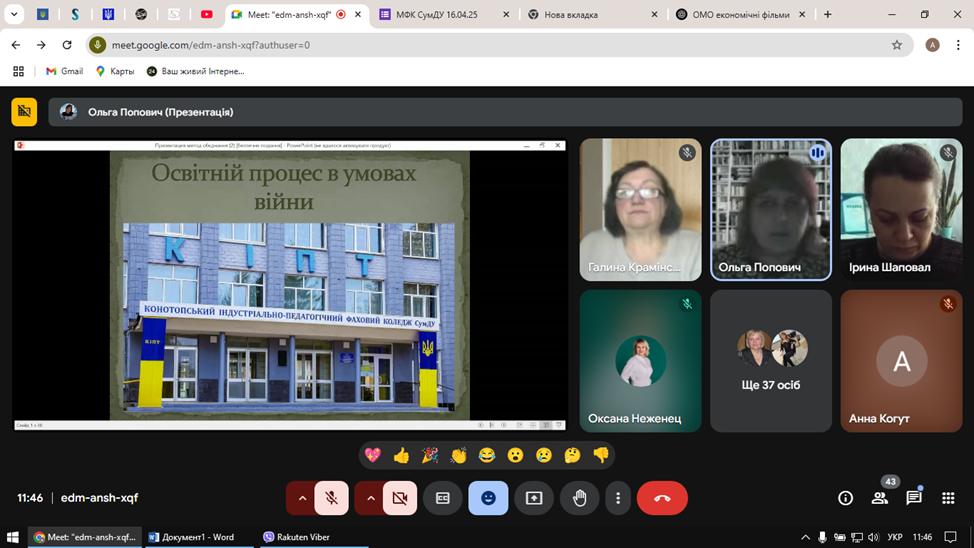Toggle closed captions on
The width and height of the screenshot is (974, 548).
pos(442,498)
